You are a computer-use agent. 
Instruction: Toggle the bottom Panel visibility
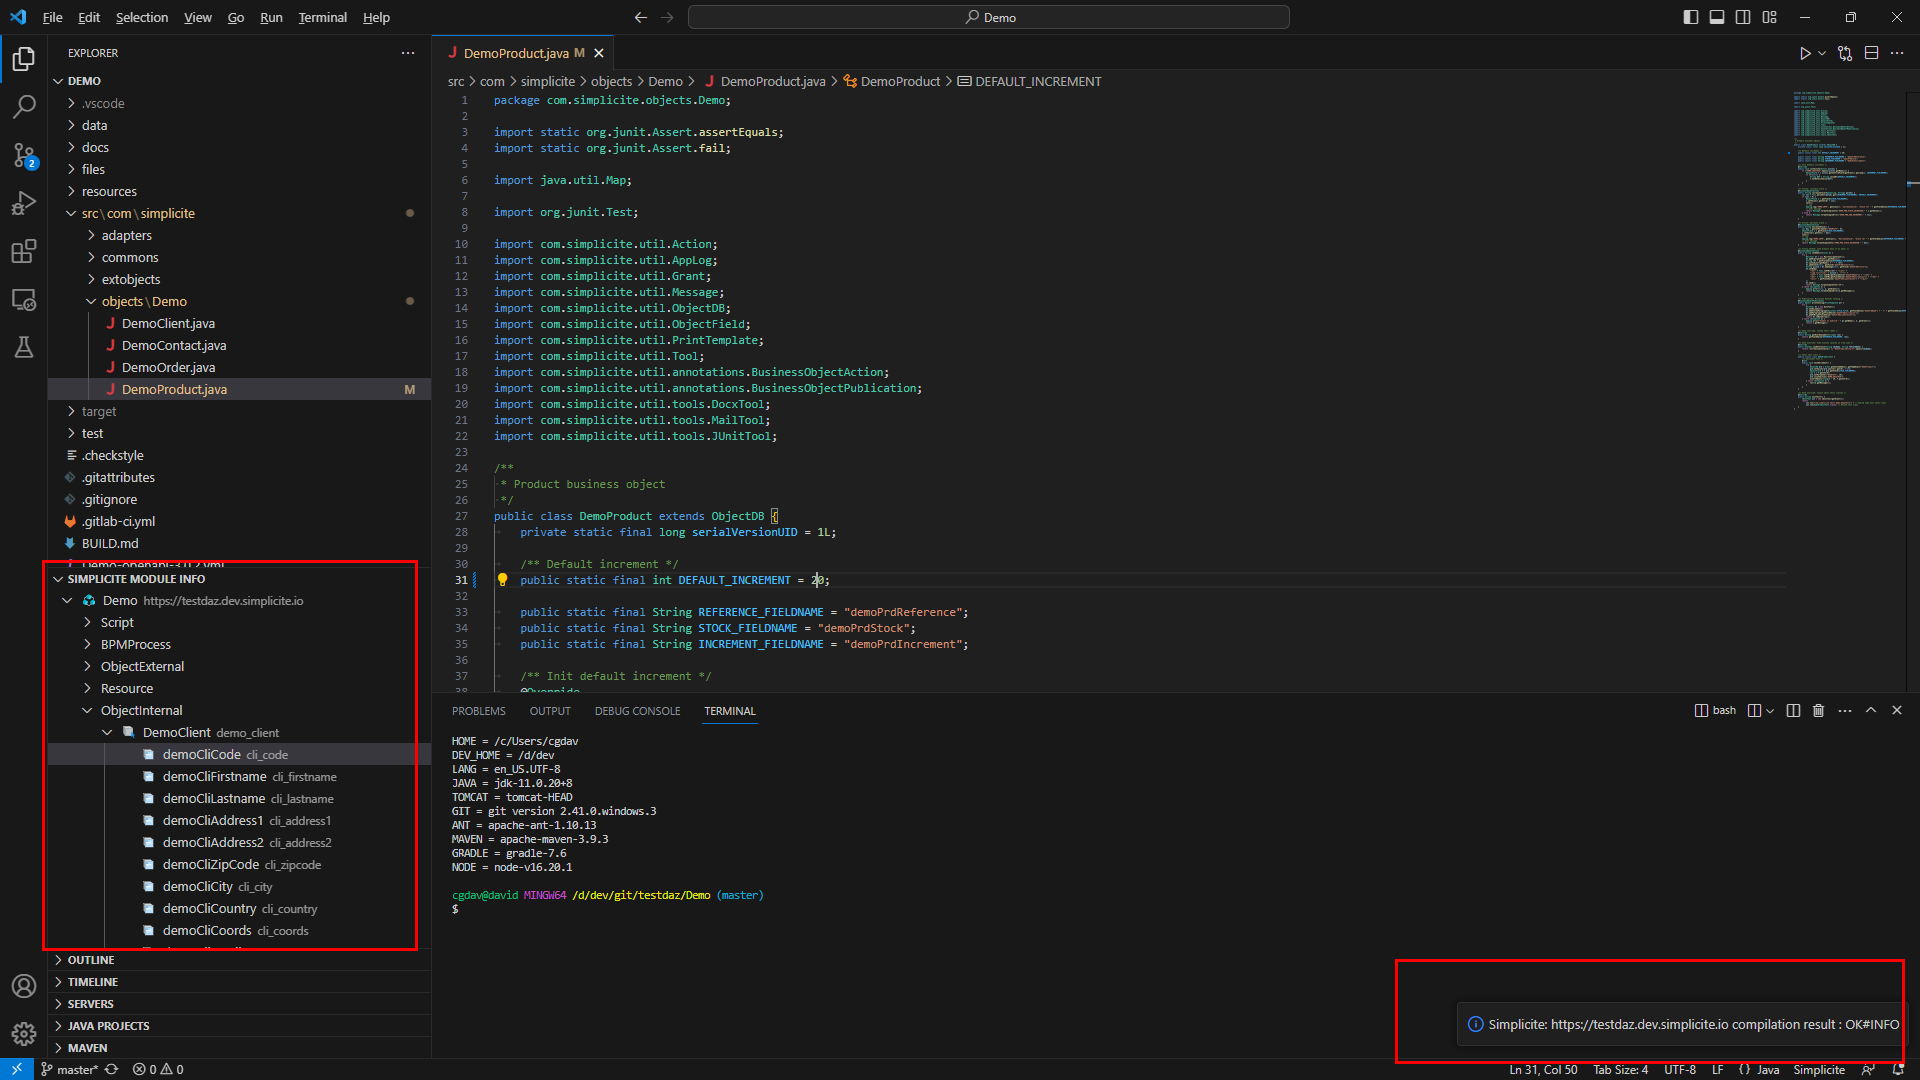point(1717,17)
